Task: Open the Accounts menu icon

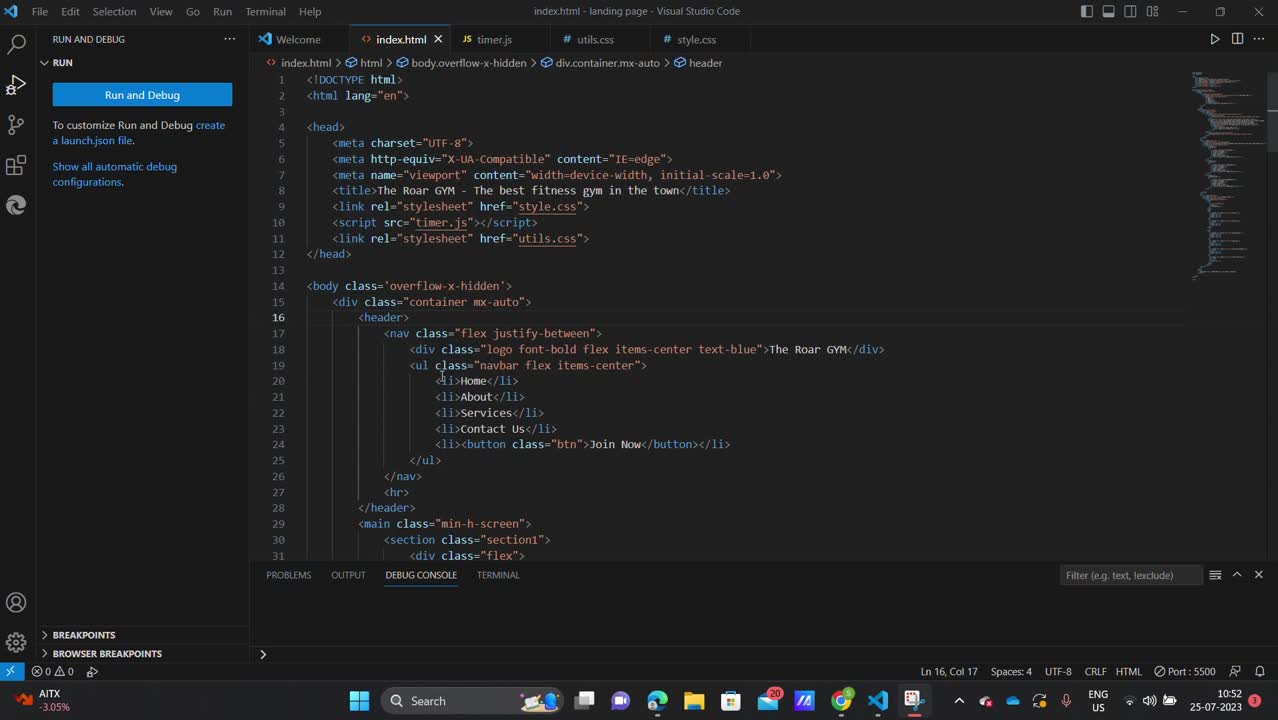Action: click(16, 603)
